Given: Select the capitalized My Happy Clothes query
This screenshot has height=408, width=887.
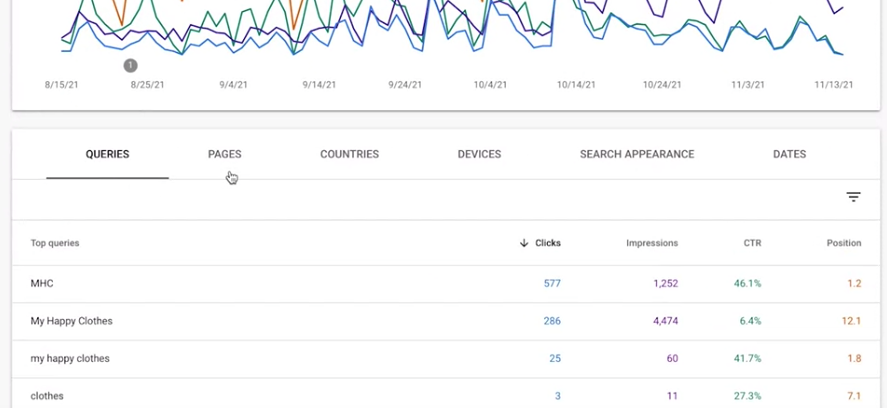Looking at the screenshot, I should point(71,321).
